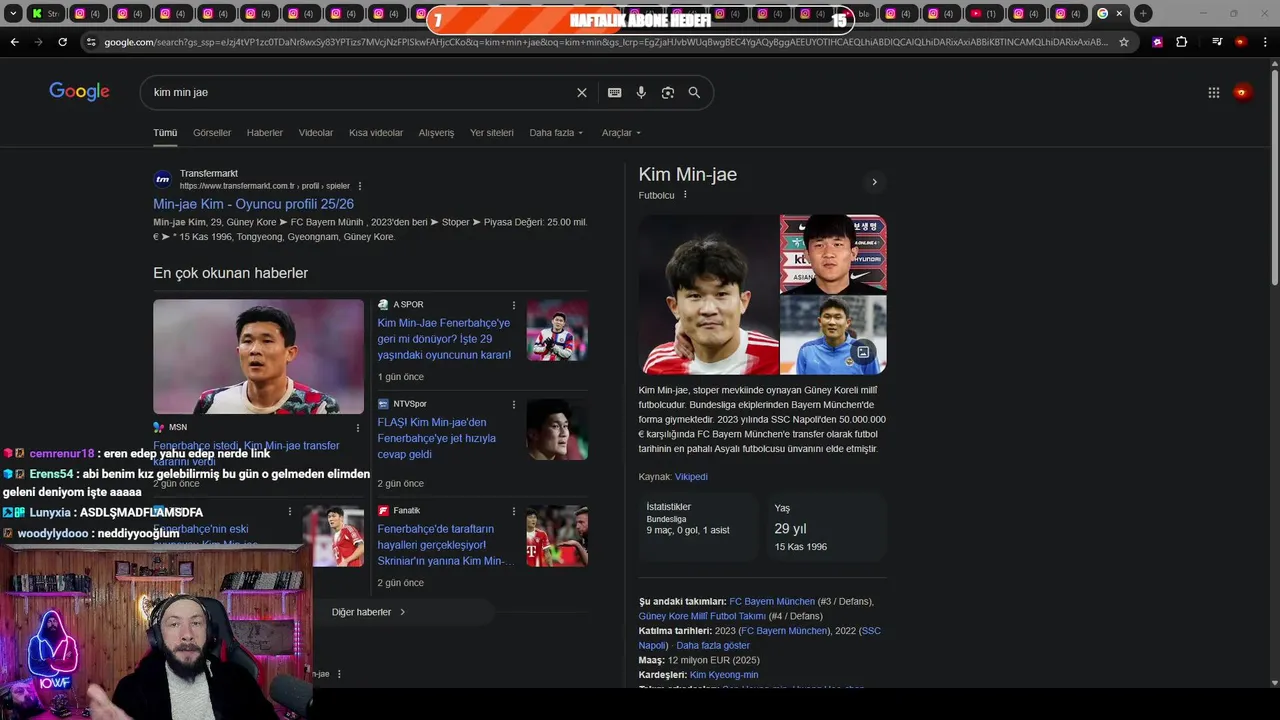1280x720 pixels.
Task: Open the large Kim Min-jae panel photo
Action: [x=708, y=294]
